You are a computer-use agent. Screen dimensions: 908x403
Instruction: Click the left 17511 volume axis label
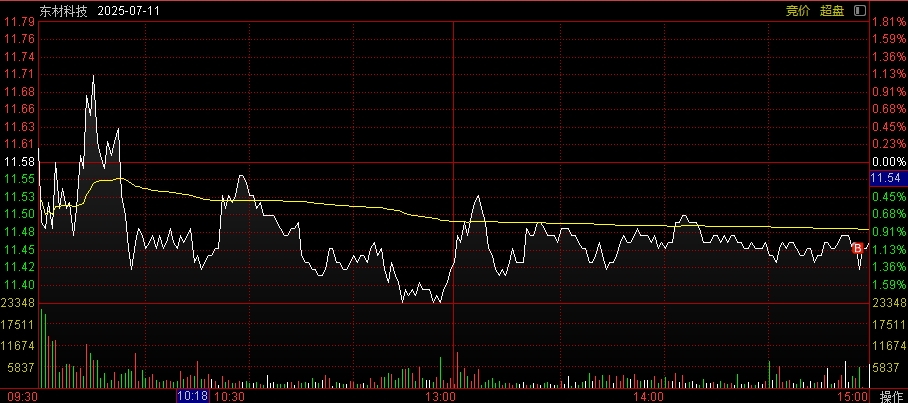(x=19, y=324)
